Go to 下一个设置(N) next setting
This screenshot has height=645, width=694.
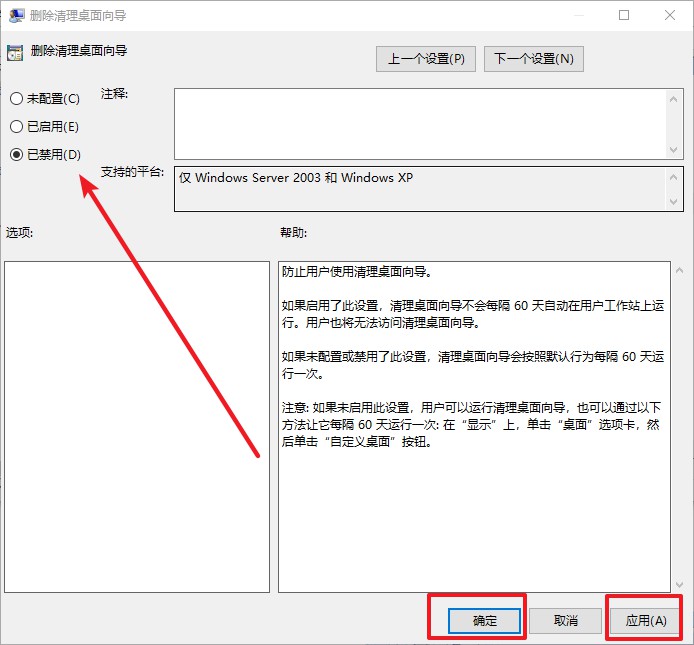[x=534, y=59]
